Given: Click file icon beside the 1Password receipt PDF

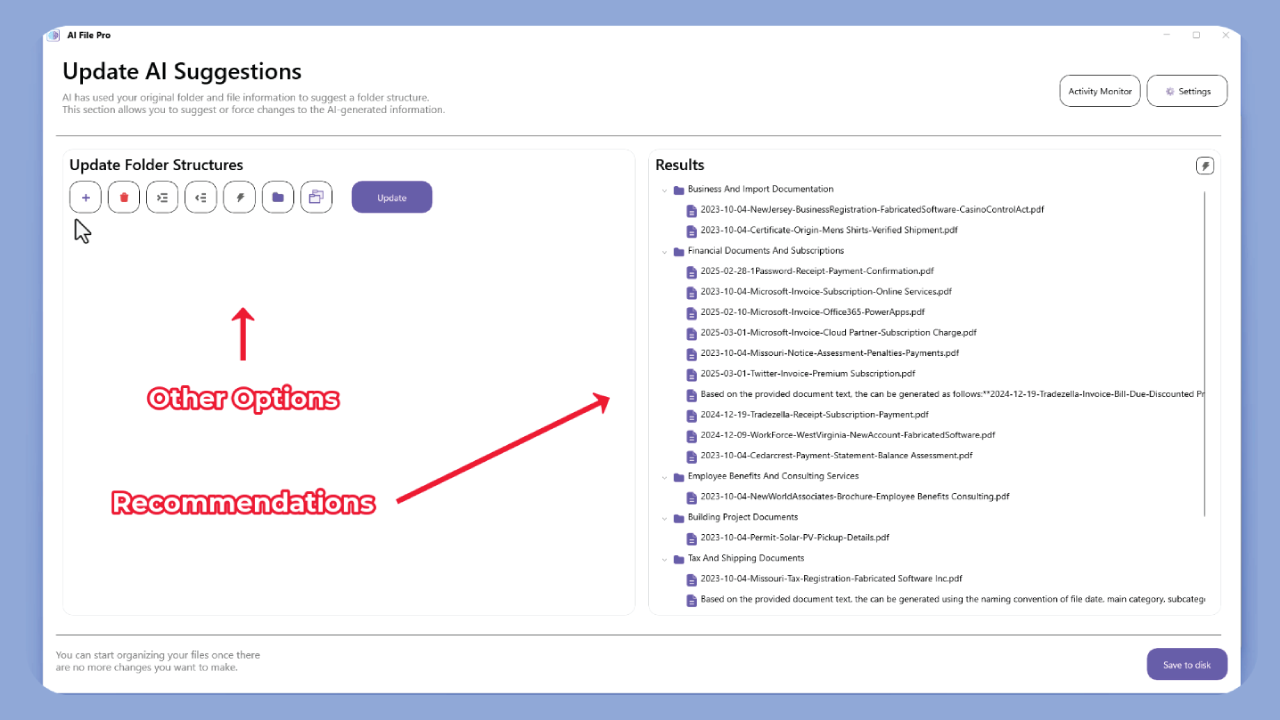Looking at the screenshot, I should (x=691, y=272).
